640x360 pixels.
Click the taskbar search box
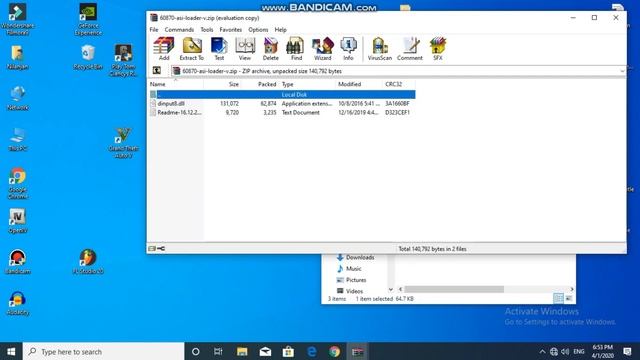(104, 351)
